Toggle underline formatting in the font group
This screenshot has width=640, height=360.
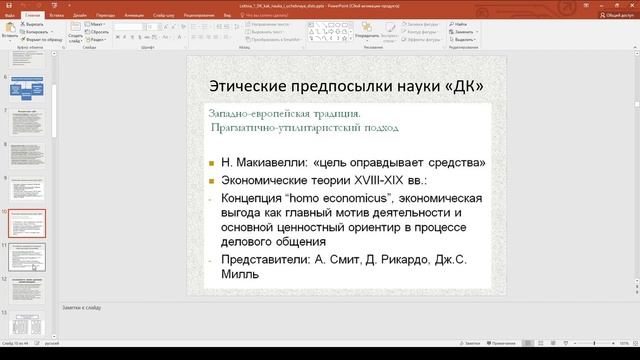pyautogui.click(x=132, y=37)
